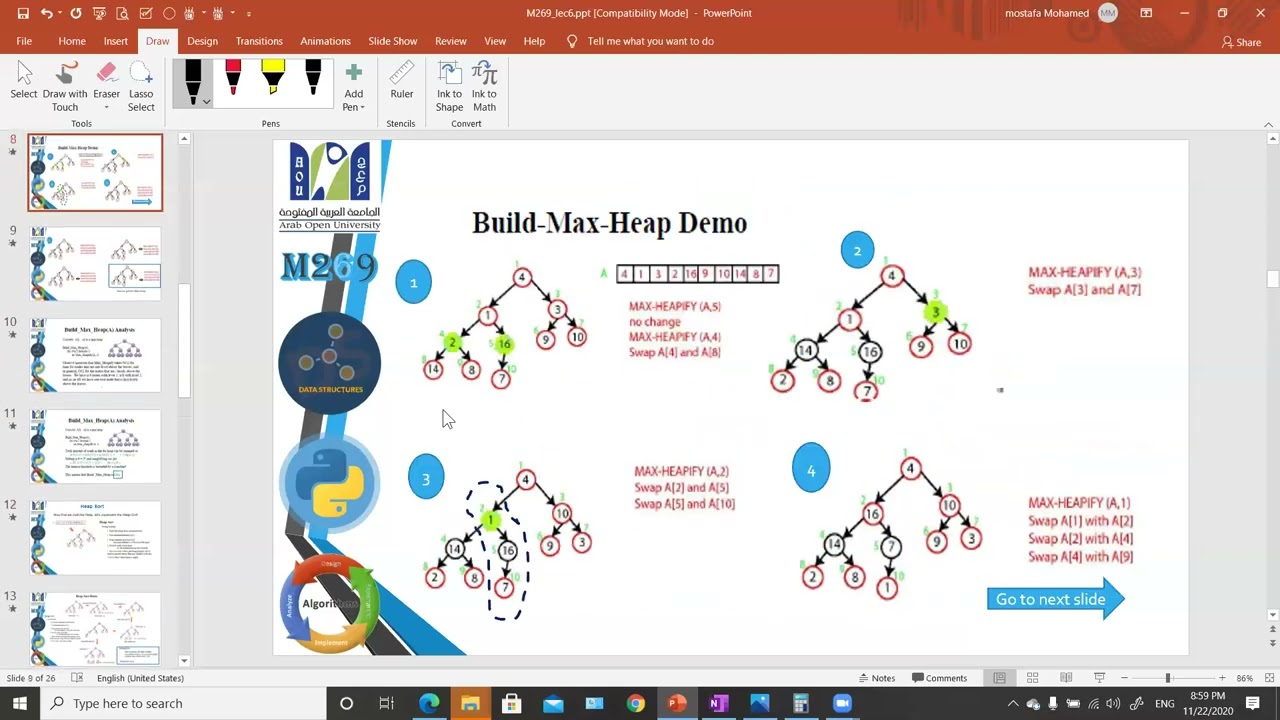Image resolution: width=1280 pixels, height=720 pixels.
Task: Select slide 11 thumbnail
Action: 95,446
